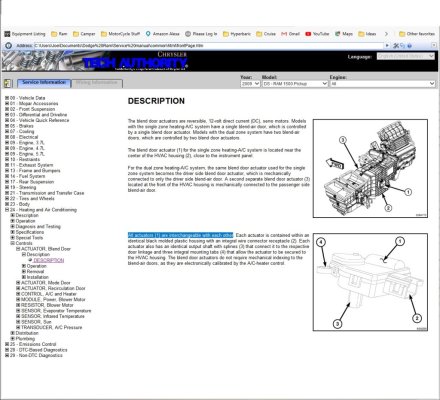Click the document icon left of Service Information
The height and width of the screenshot is (400, 440).
pyautogui.click(x=7, y=83)
